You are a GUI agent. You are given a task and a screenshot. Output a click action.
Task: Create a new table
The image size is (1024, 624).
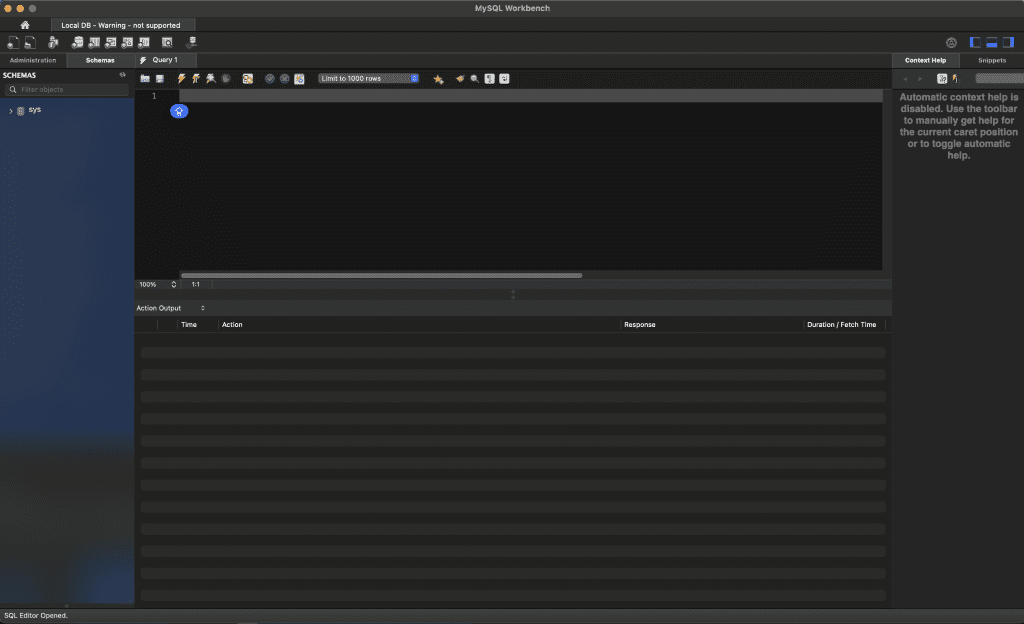tap(94, 42)
